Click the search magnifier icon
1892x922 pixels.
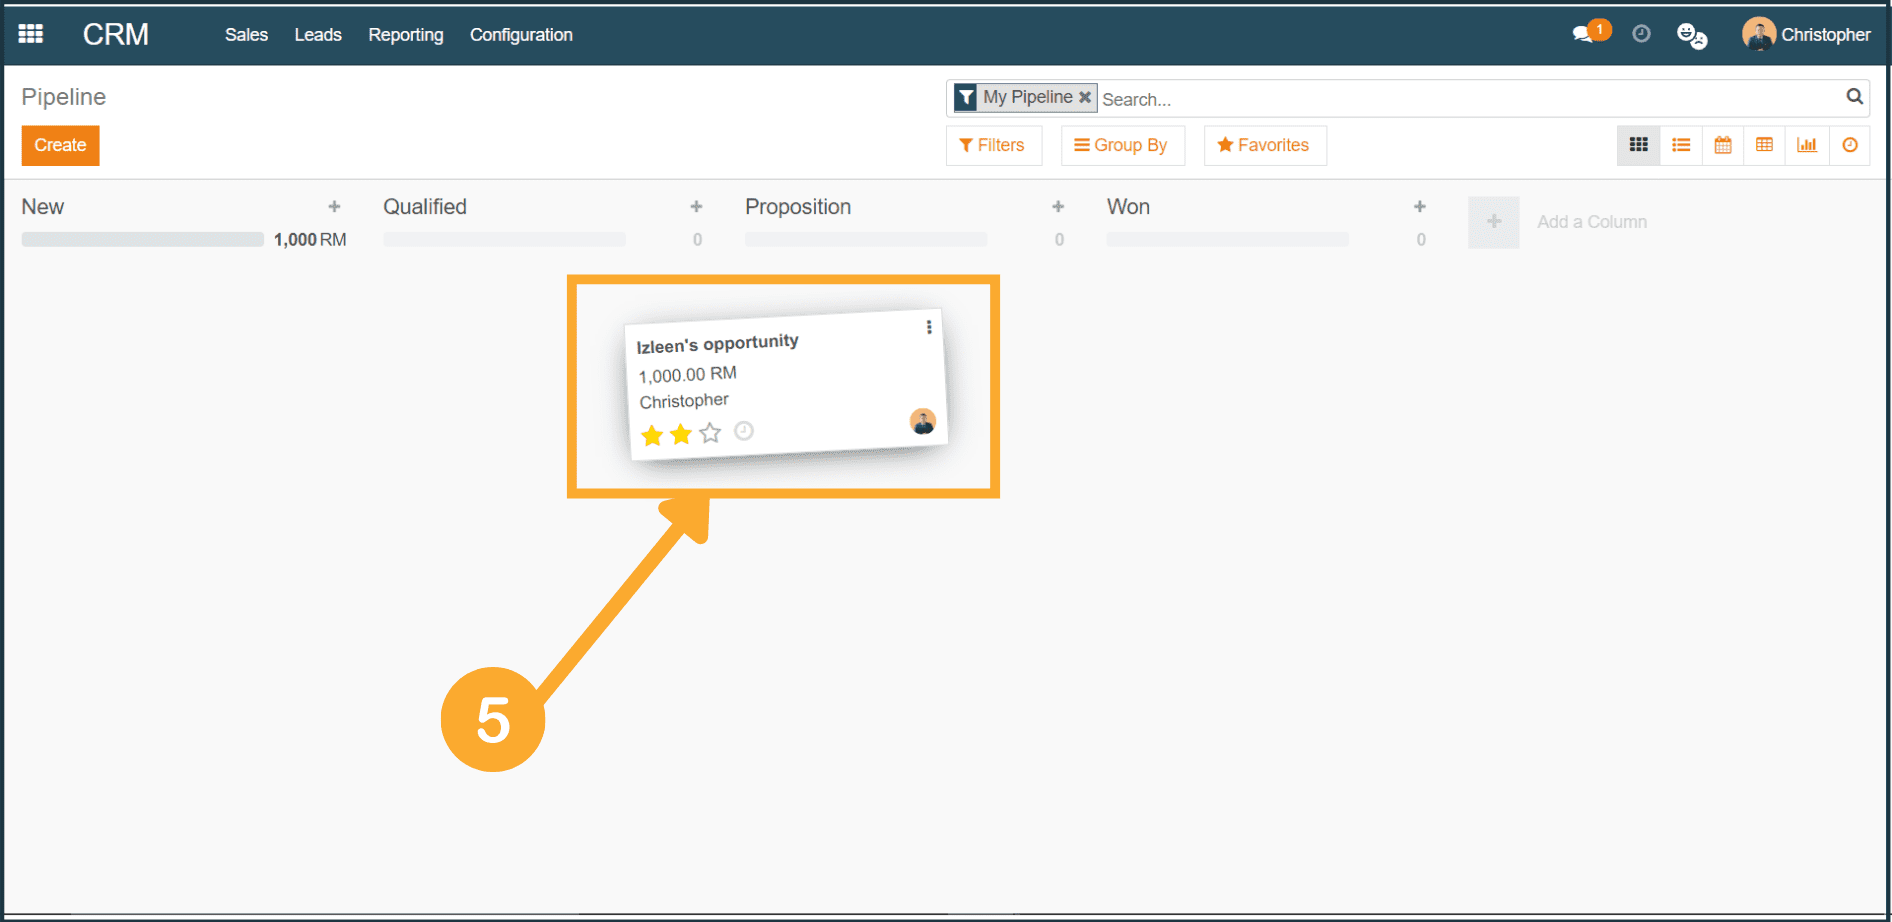pos(1854,97)
